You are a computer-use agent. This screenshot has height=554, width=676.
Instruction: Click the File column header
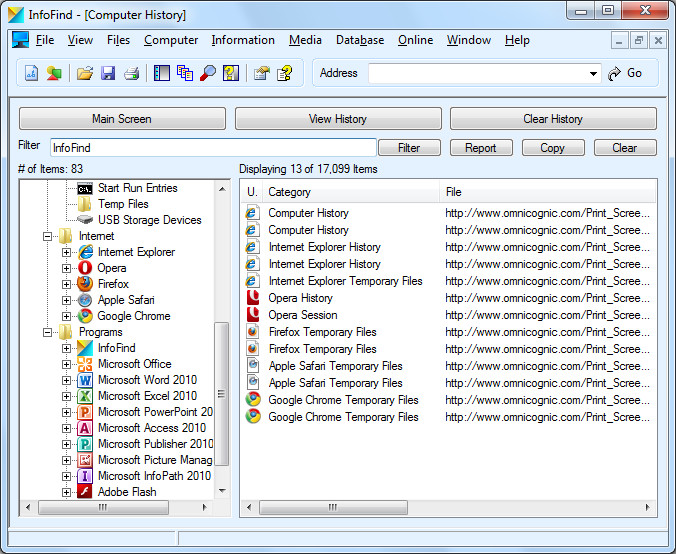[x=548, y=192]
